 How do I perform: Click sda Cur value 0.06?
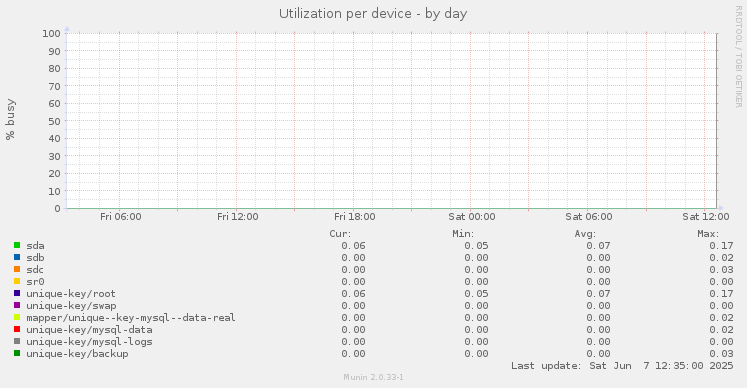click(353, 246)
